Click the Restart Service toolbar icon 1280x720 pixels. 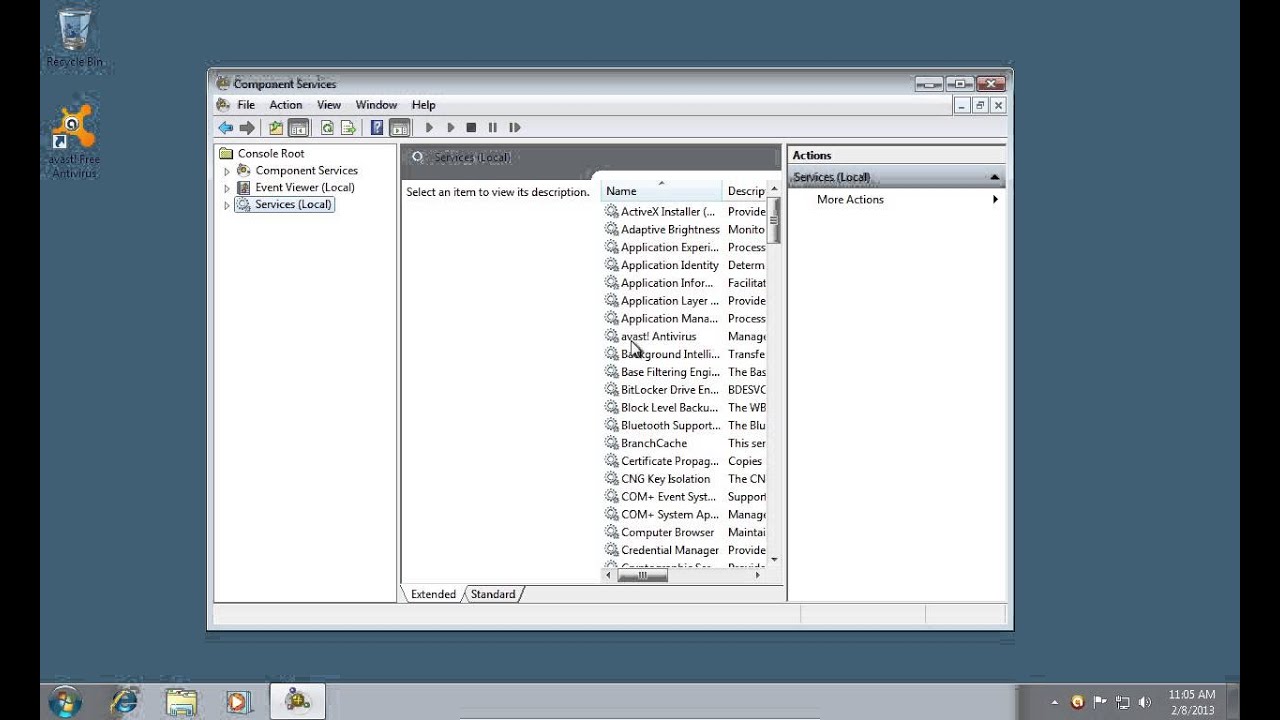click(x=515, y=128)
